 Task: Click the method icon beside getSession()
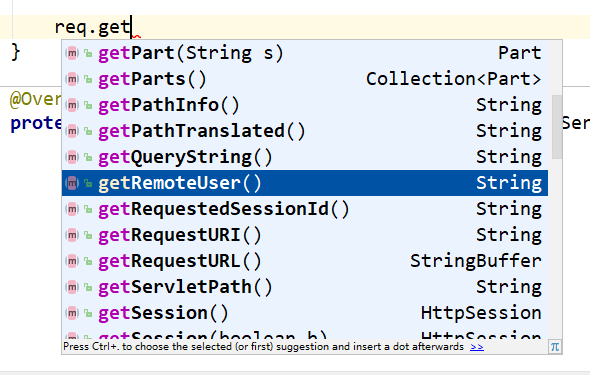click(x=71, y=313)
